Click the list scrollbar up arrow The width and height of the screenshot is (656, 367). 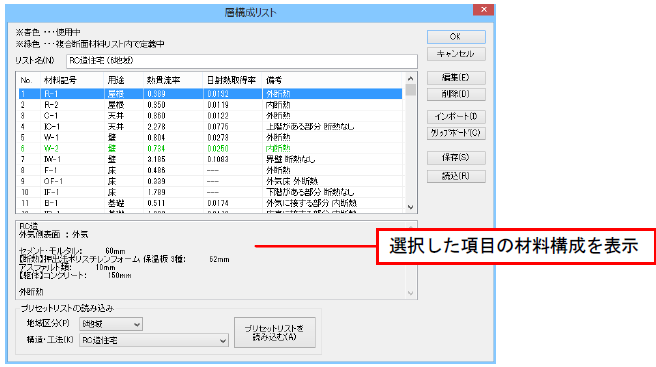click(410, 78)
